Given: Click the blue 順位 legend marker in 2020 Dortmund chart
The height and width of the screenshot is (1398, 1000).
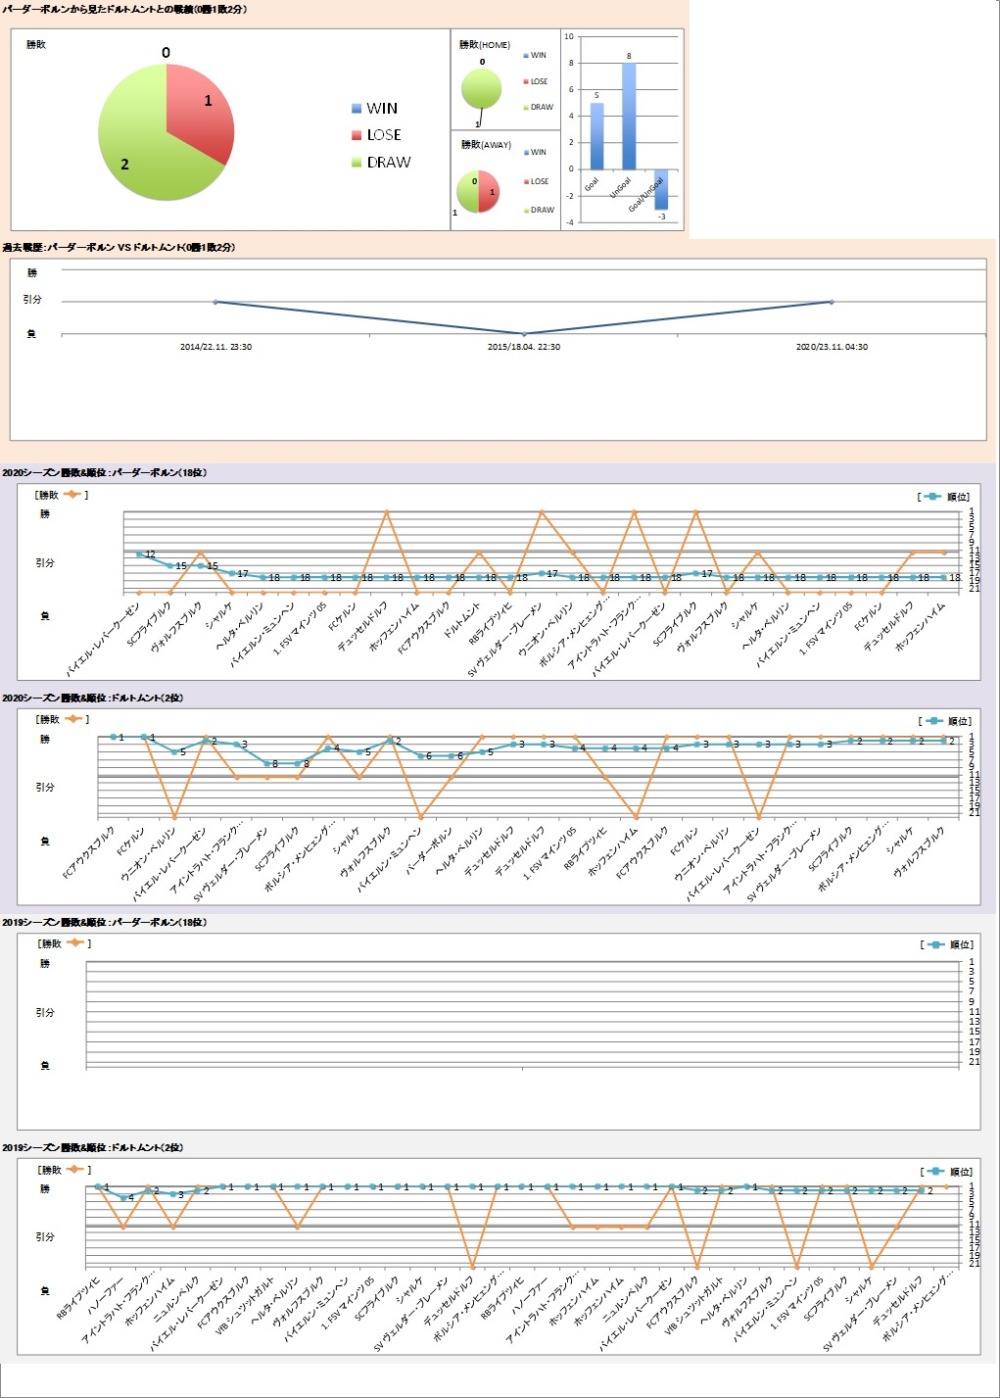Looking at the screenshot, I should pyautogui.click(x=932, y=721).
